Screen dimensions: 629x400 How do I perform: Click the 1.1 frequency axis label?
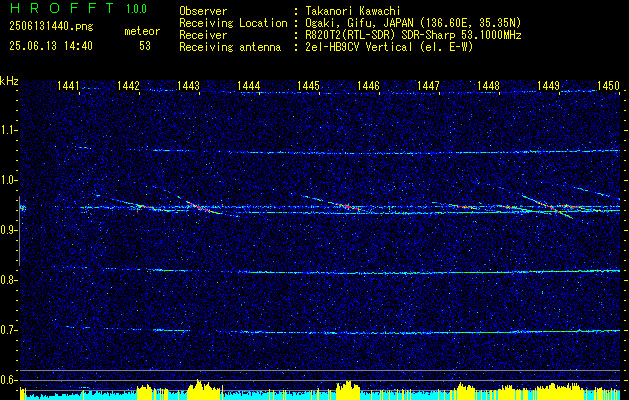coord(8,130)
